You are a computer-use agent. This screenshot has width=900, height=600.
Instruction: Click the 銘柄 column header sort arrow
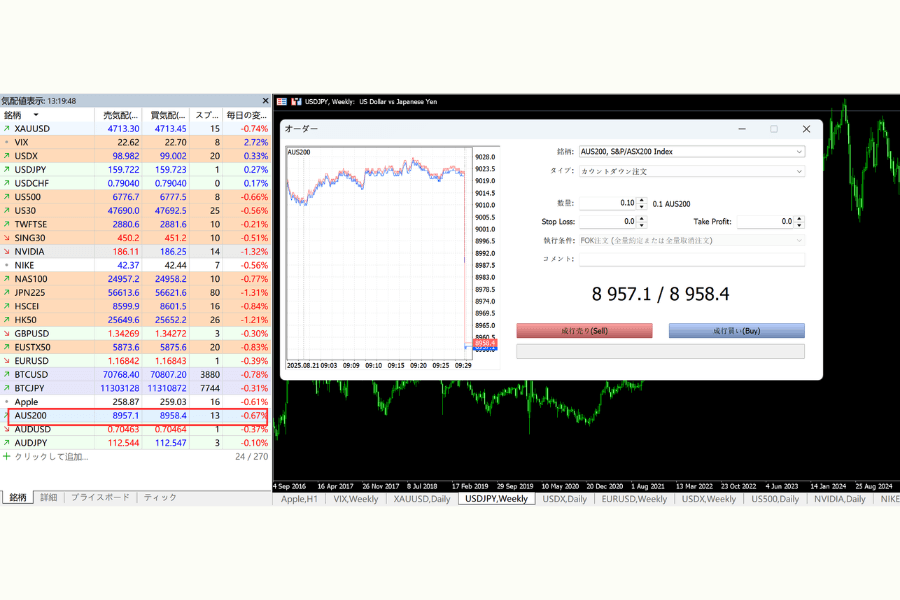click(x=35, y=116)
